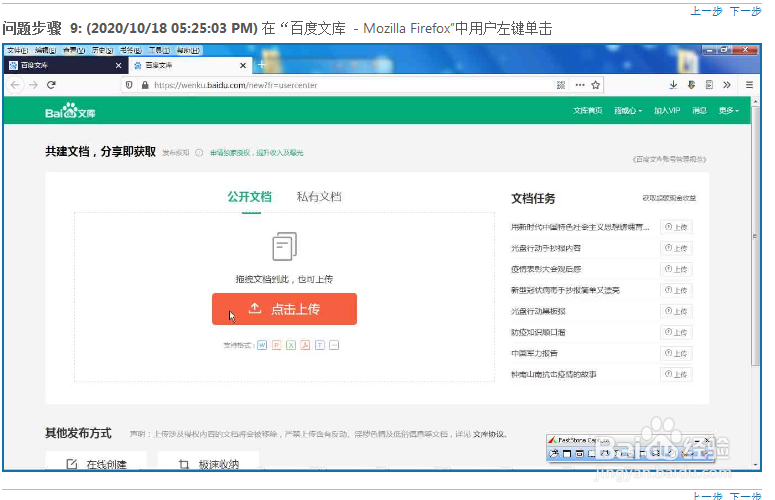Go back with the Firefox back arrow
Image resolution: width=775 pixels, height=500 pixels.
click(x=15, y=85)
